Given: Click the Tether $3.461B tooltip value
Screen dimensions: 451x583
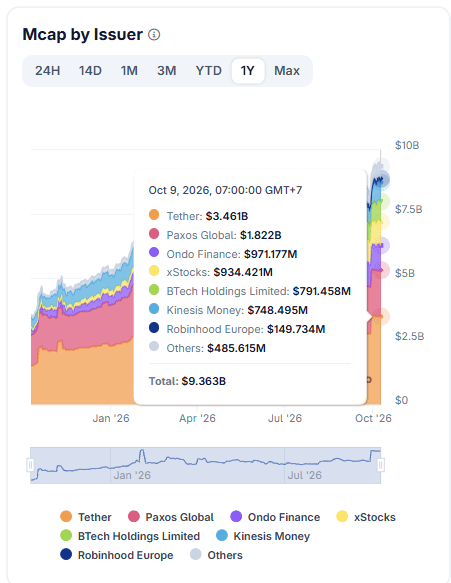Looking at the screenshot, I should 227,216.
